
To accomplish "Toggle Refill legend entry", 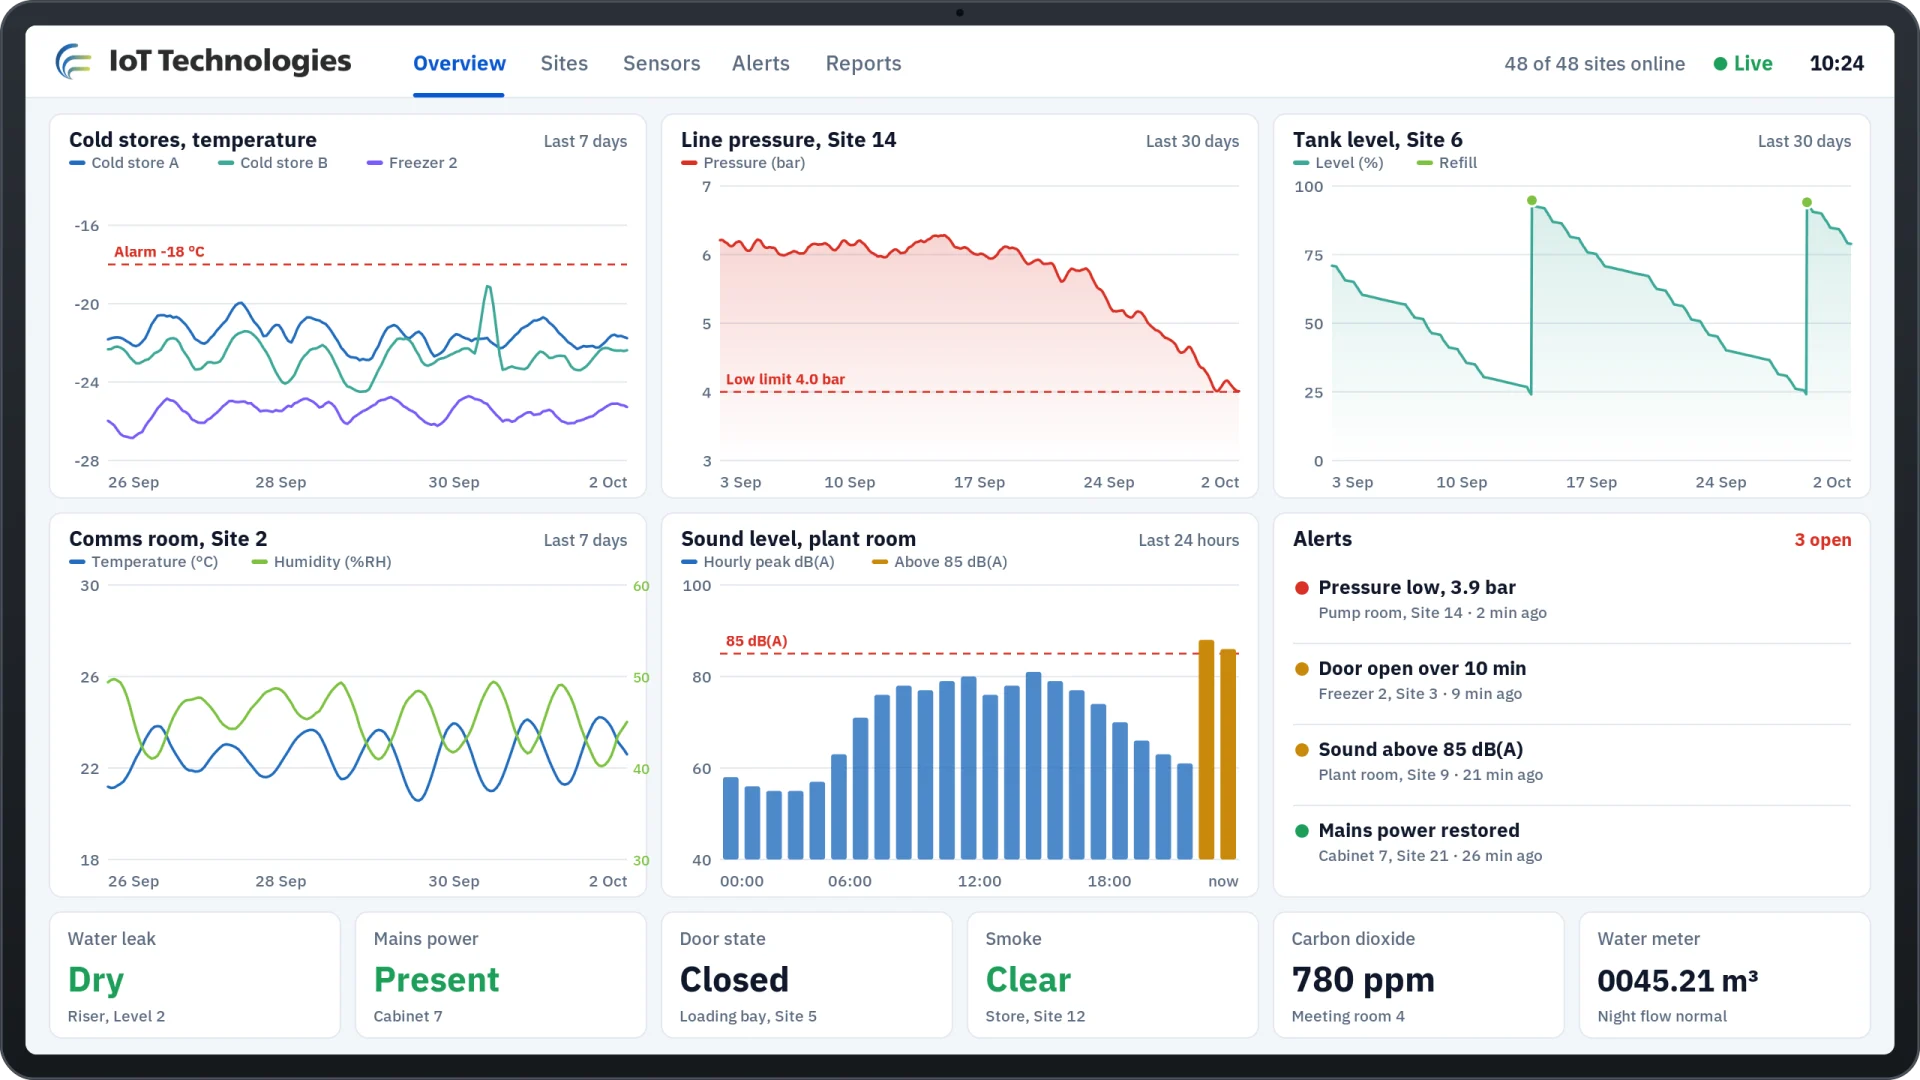I will coord(1447,163).
